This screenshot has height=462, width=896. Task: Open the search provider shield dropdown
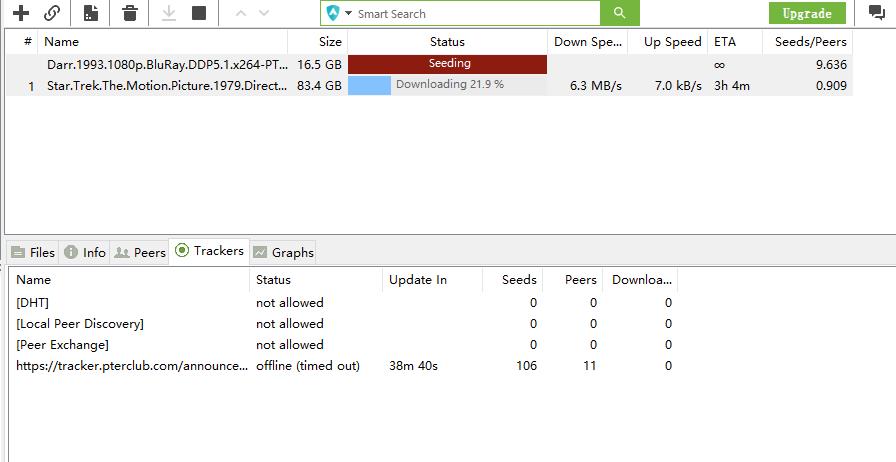tap(338, 13)
